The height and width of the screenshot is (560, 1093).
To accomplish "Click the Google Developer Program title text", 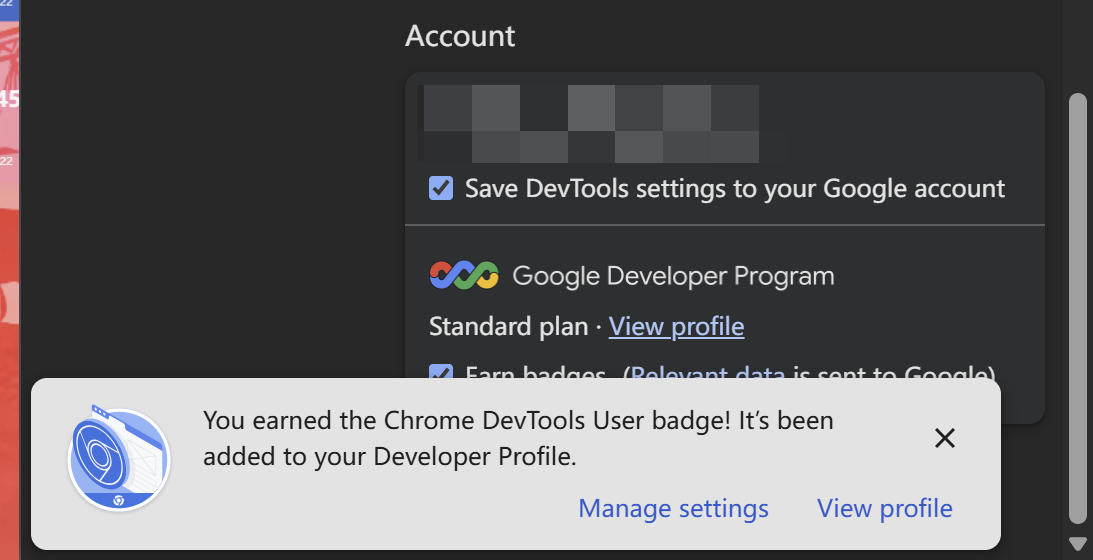I will [x=673, y=276].
